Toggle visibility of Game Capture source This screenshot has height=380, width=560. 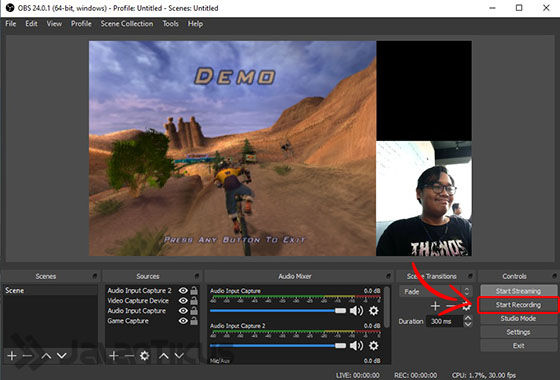click(x=183, y=321)
